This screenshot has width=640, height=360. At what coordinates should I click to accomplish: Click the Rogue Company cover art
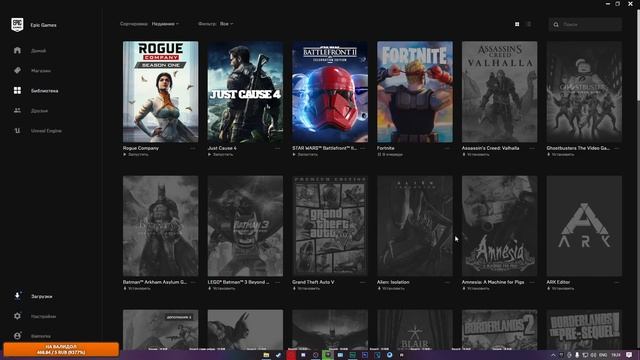pyautogui.click(x=160, y=92)
